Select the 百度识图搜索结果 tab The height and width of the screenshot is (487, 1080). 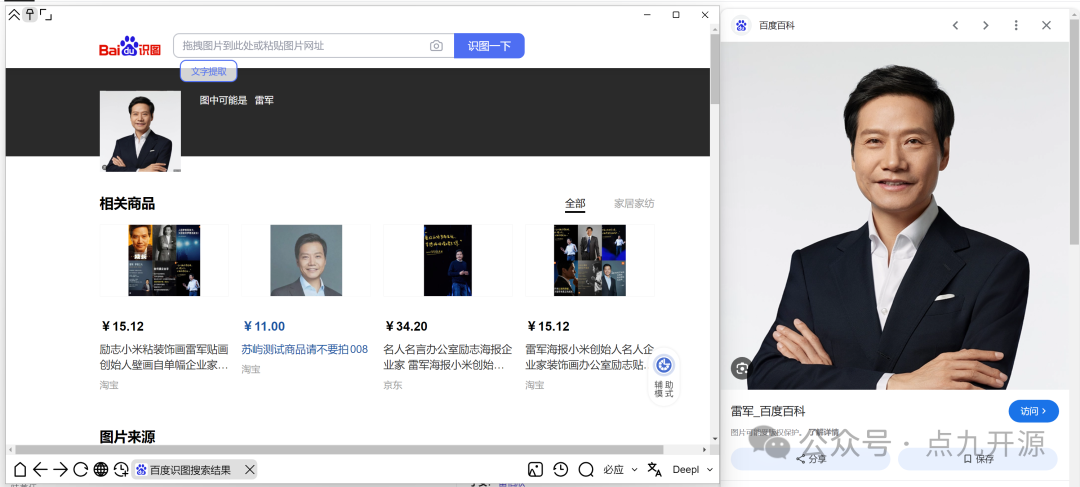tap(186, 470)
